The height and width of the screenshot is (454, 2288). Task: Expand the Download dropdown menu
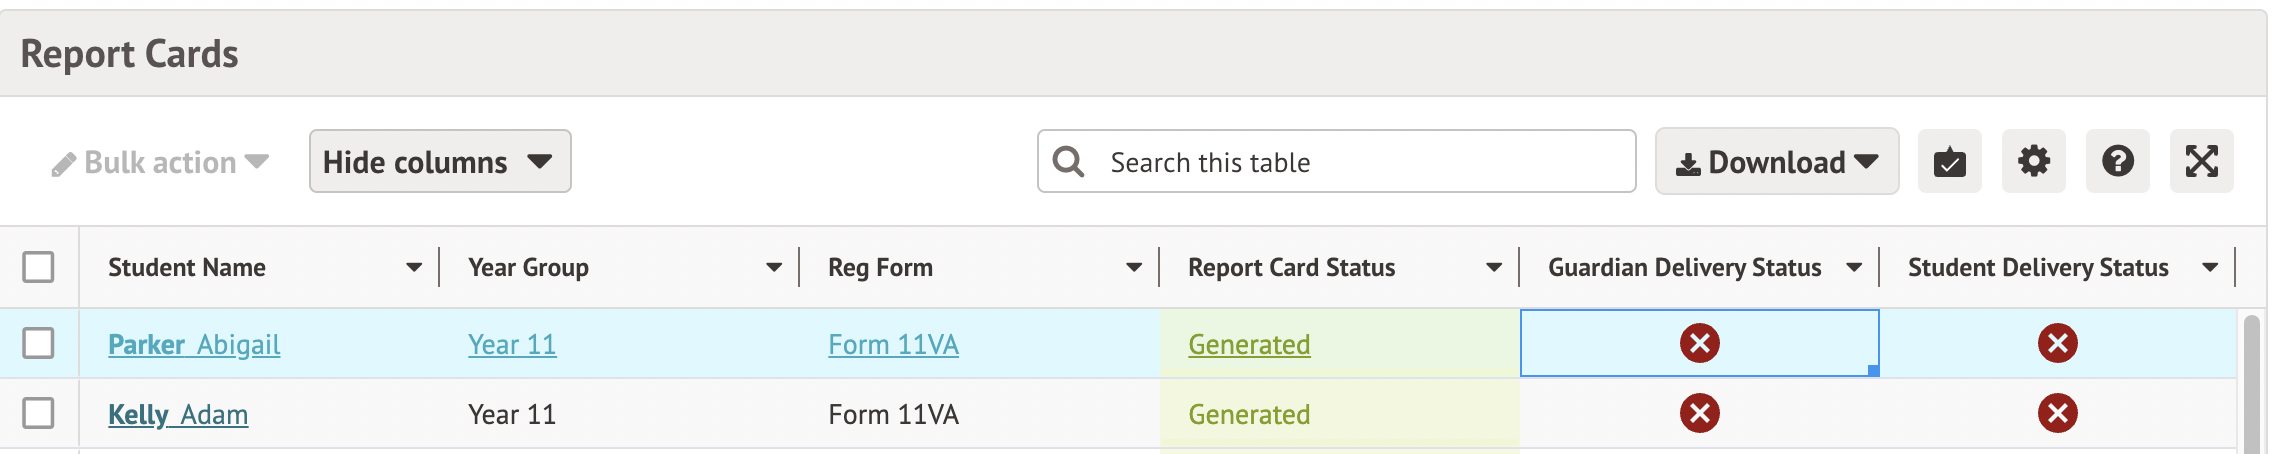coord(1776,161)
